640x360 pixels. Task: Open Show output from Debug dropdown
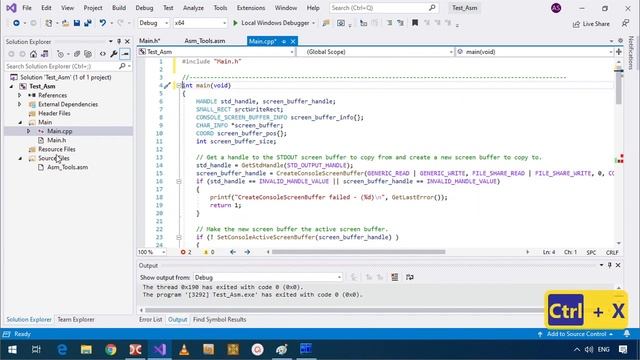point(268,278)
